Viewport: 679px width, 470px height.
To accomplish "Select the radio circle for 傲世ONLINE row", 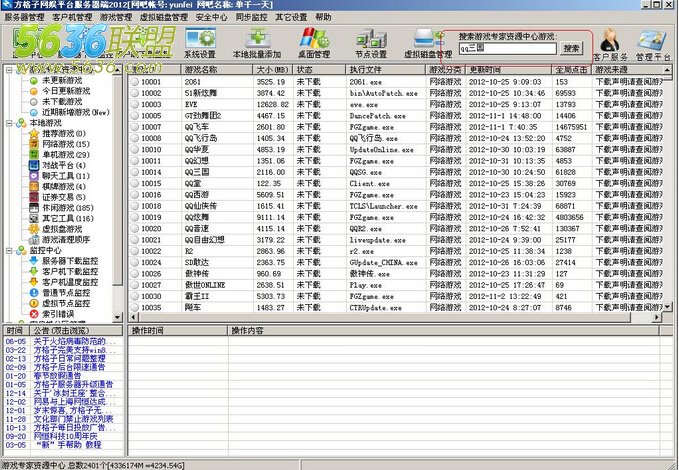I will (135, 285).
